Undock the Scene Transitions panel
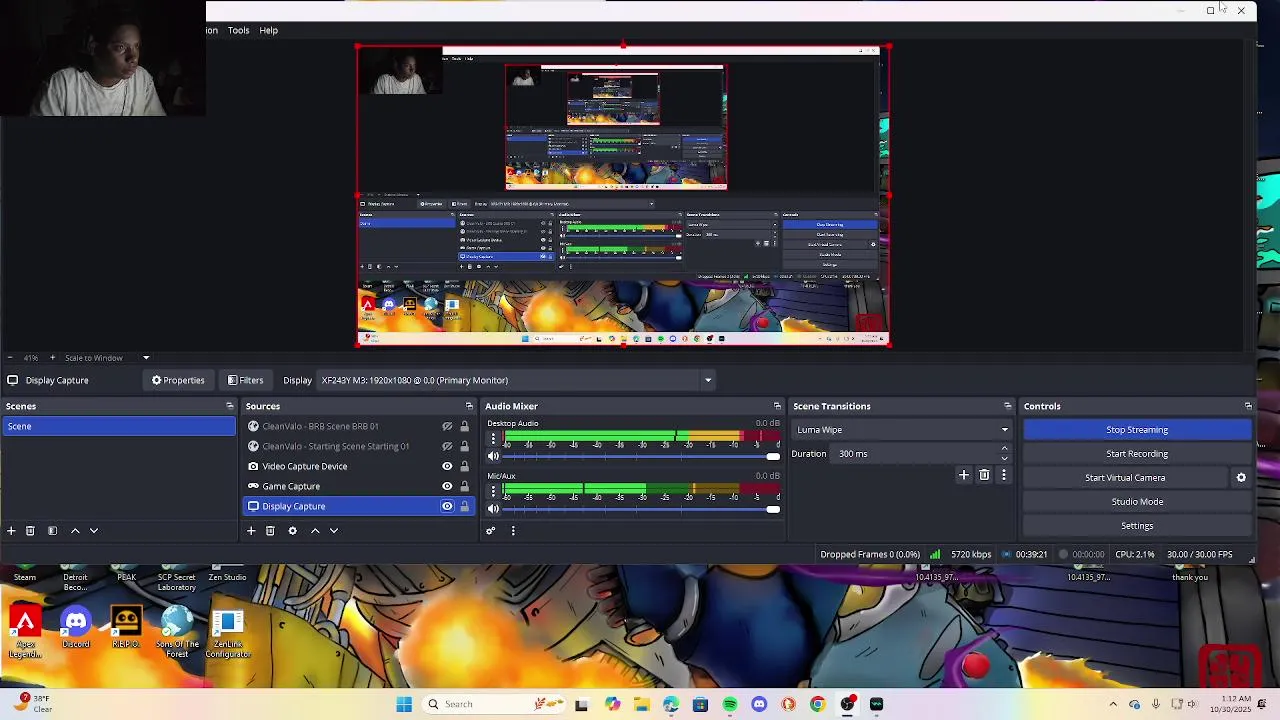 (1007, 406)
